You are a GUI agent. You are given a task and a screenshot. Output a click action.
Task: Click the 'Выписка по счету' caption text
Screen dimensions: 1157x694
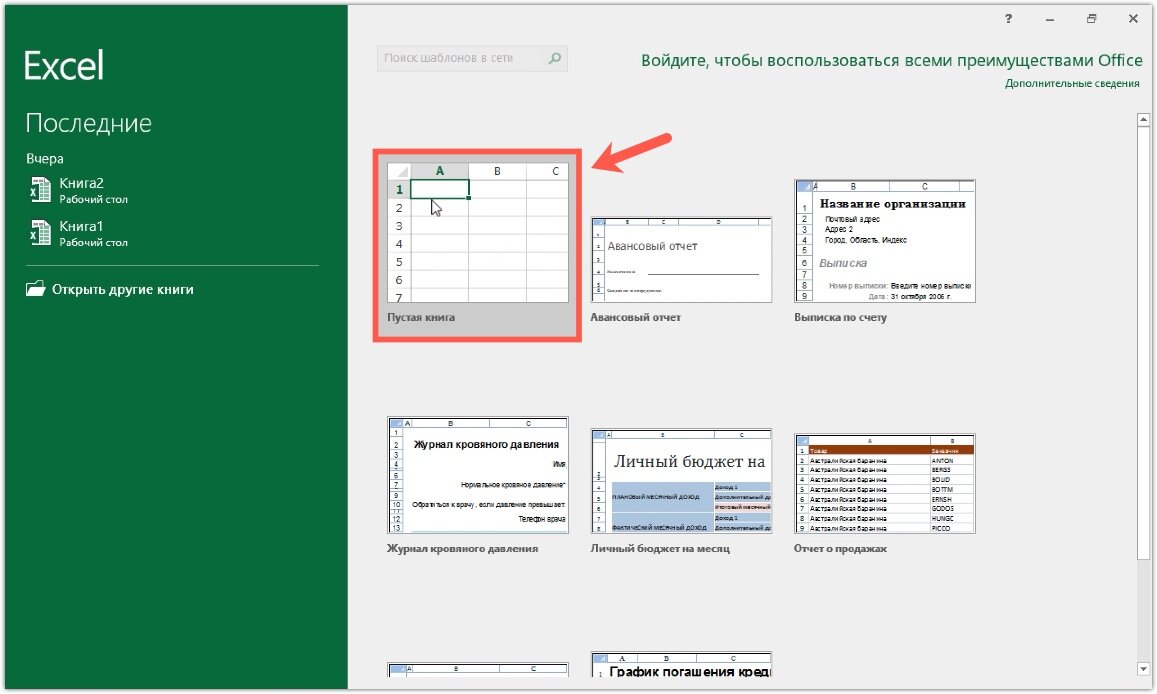coord(840,317)
